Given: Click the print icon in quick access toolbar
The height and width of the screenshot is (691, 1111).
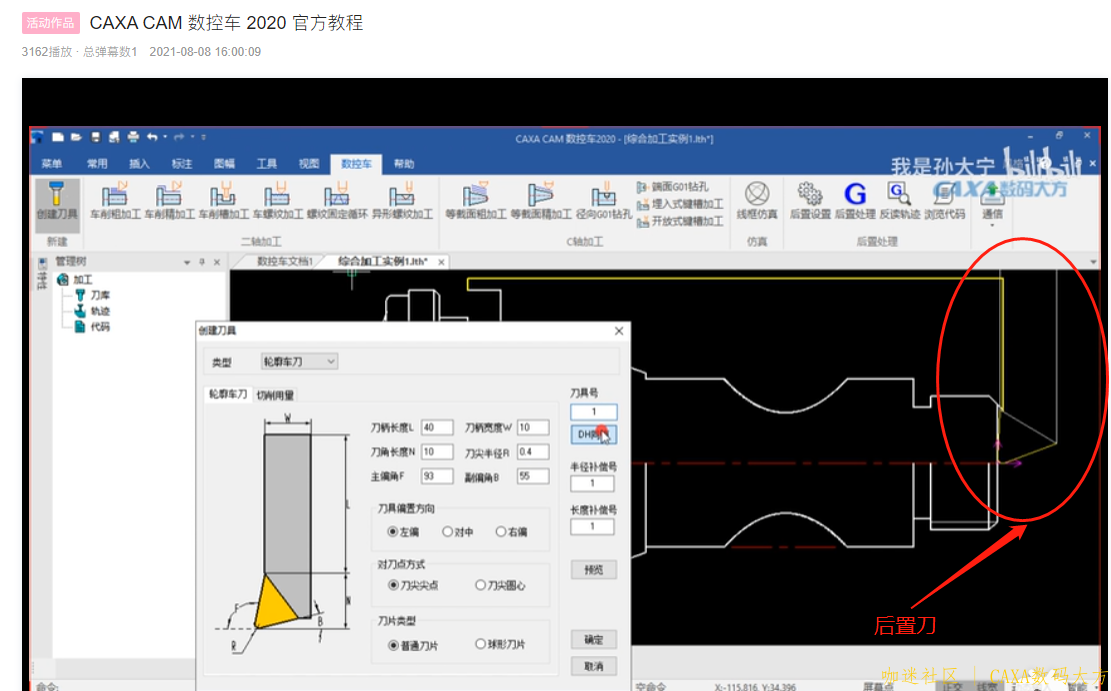Looking at the screenshot, I should pos(133,137).
